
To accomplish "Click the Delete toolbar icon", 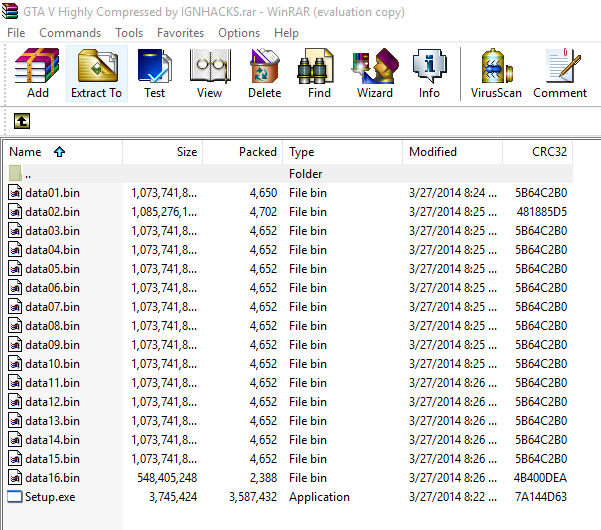I will [264, 73].
